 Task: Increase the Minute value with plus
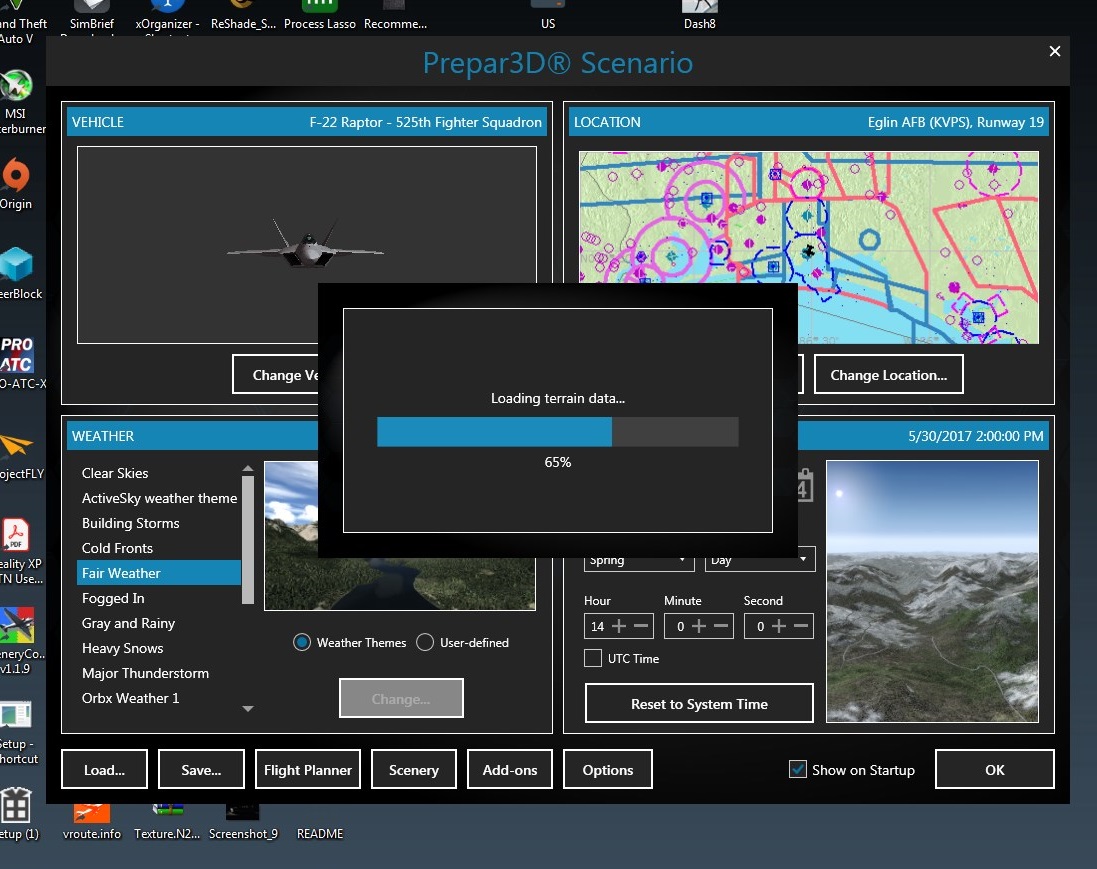click(x=699, y=626)
